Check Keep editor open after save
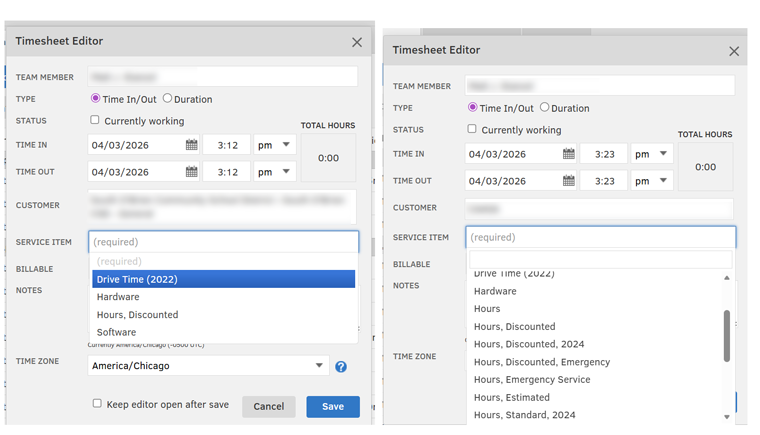760x435 pixels. click(x=97, y=404)
